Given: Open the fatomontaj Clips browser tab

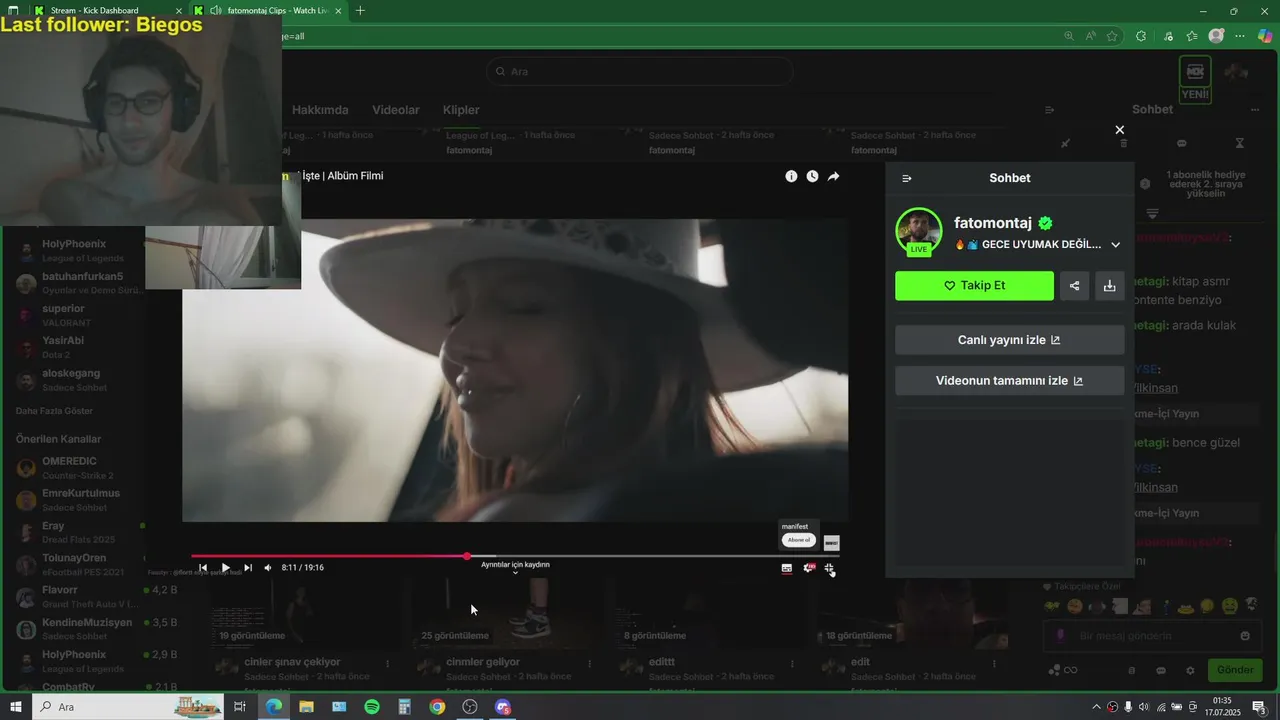Looking at the screenshot, I should (268, 11).
